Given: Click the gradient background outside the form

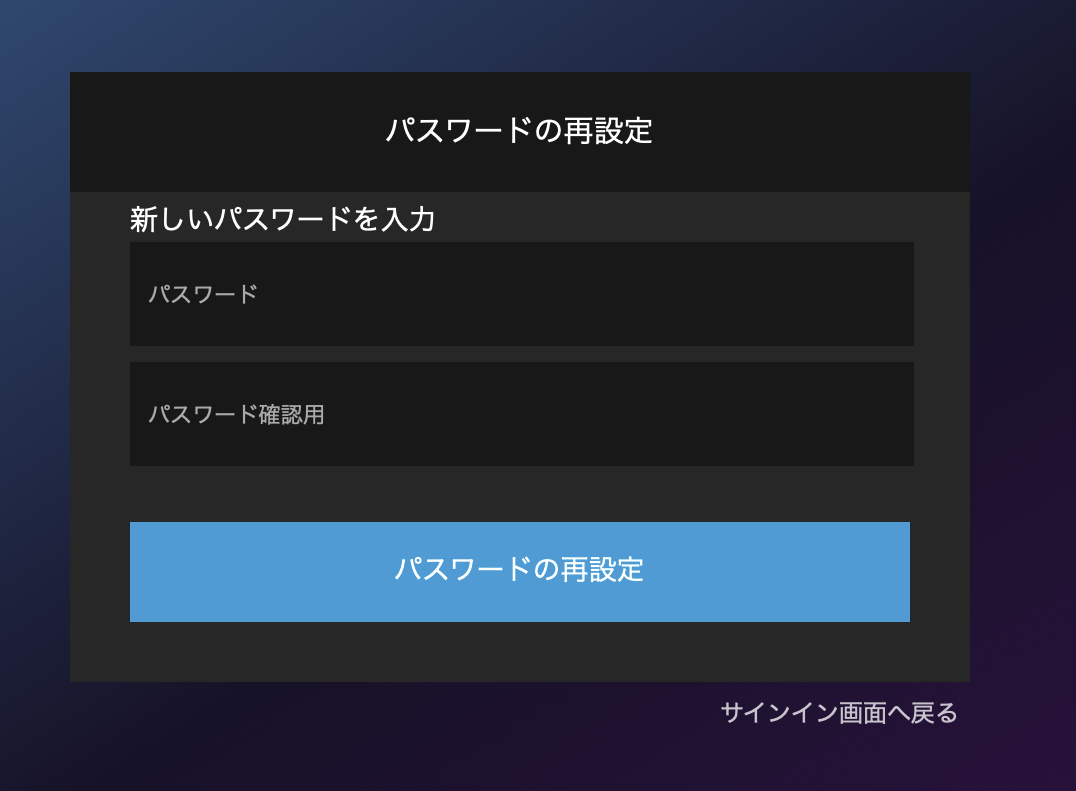Looking at the screenshot, I should 40,400.
